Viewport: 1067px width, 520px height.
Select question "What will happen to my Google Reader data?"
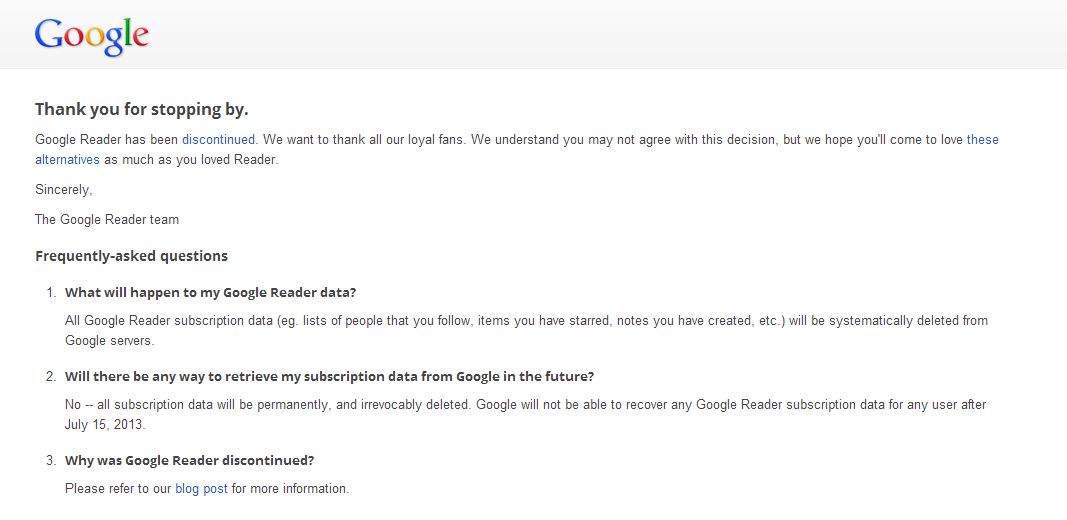click(210, 293)
